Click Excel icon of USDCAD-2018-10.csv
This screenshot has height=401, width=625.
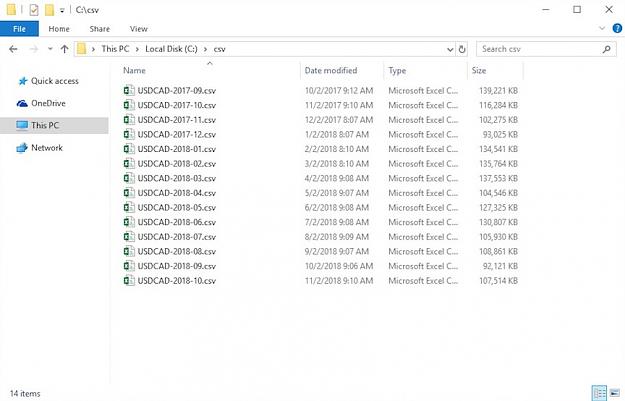point(129,281)
